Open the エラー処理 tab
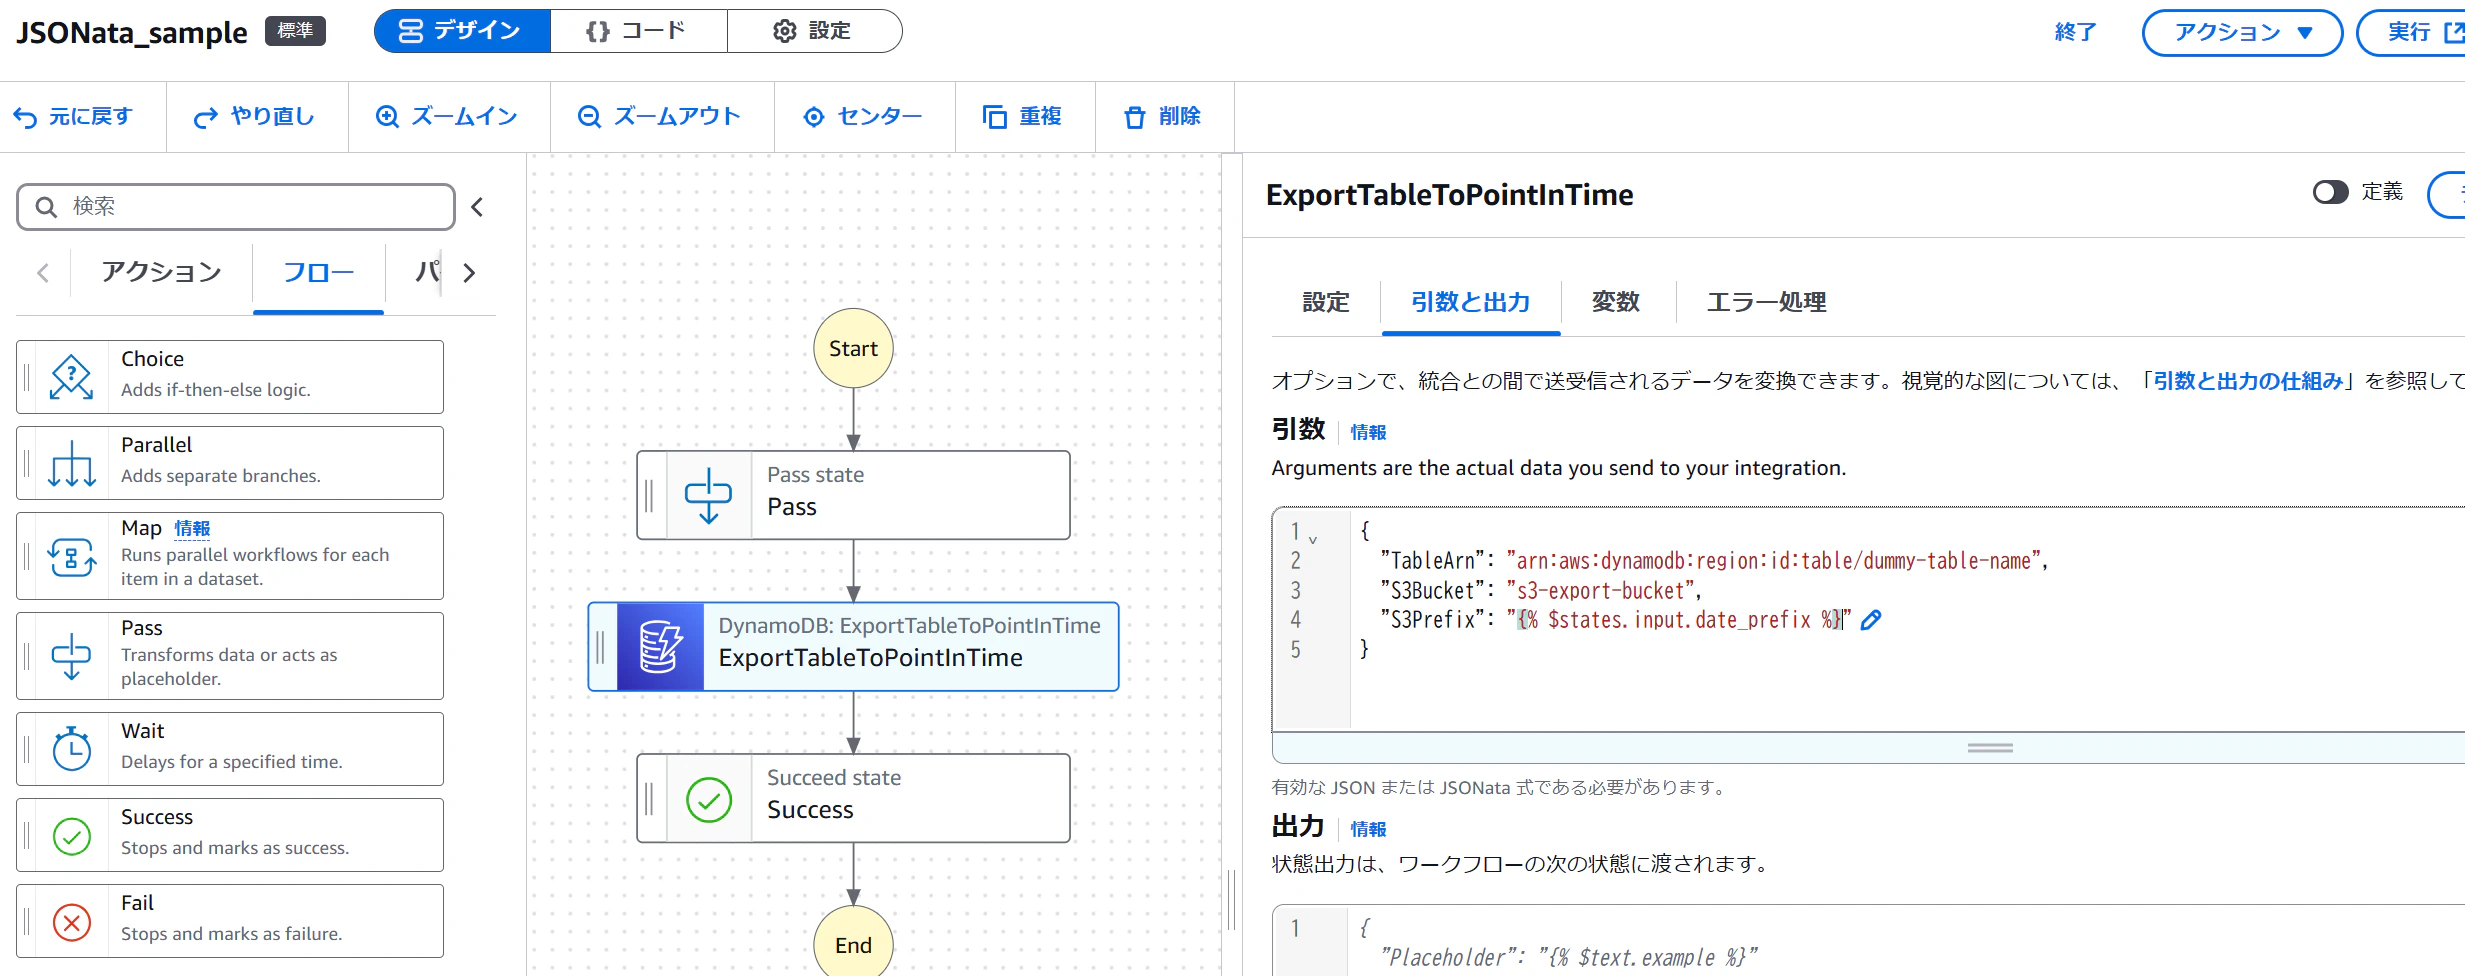This screenshot has width=2465, height=976. tap(1766, 302)
